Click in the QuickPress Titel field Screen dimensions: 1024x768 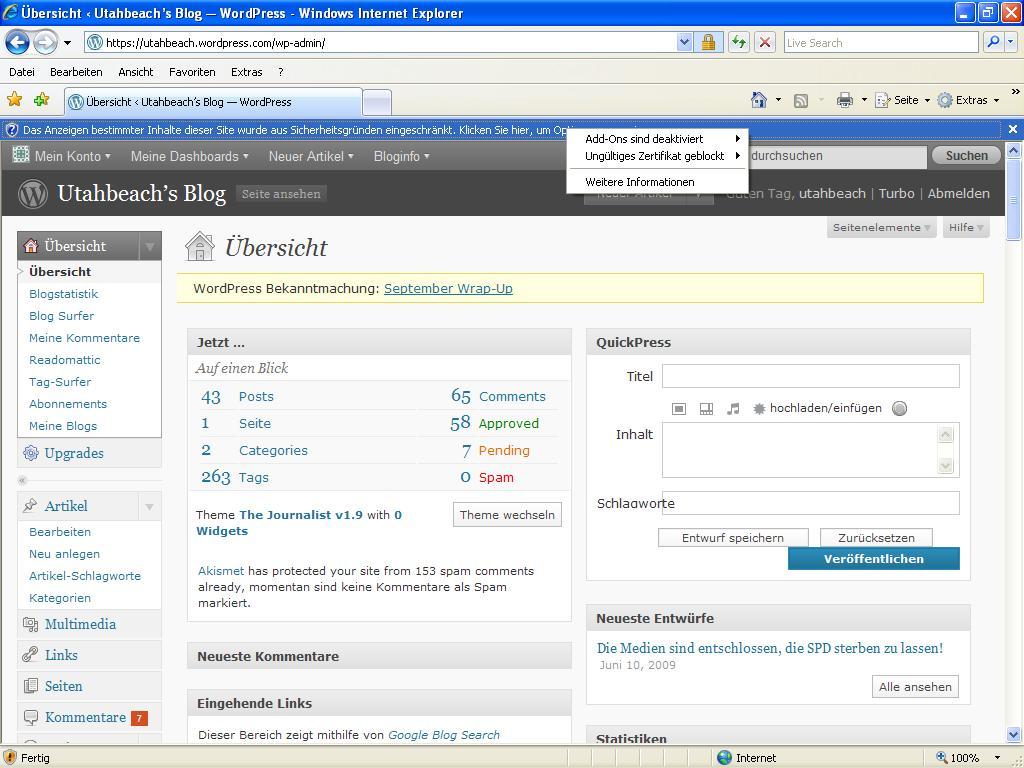click(810, 376)
